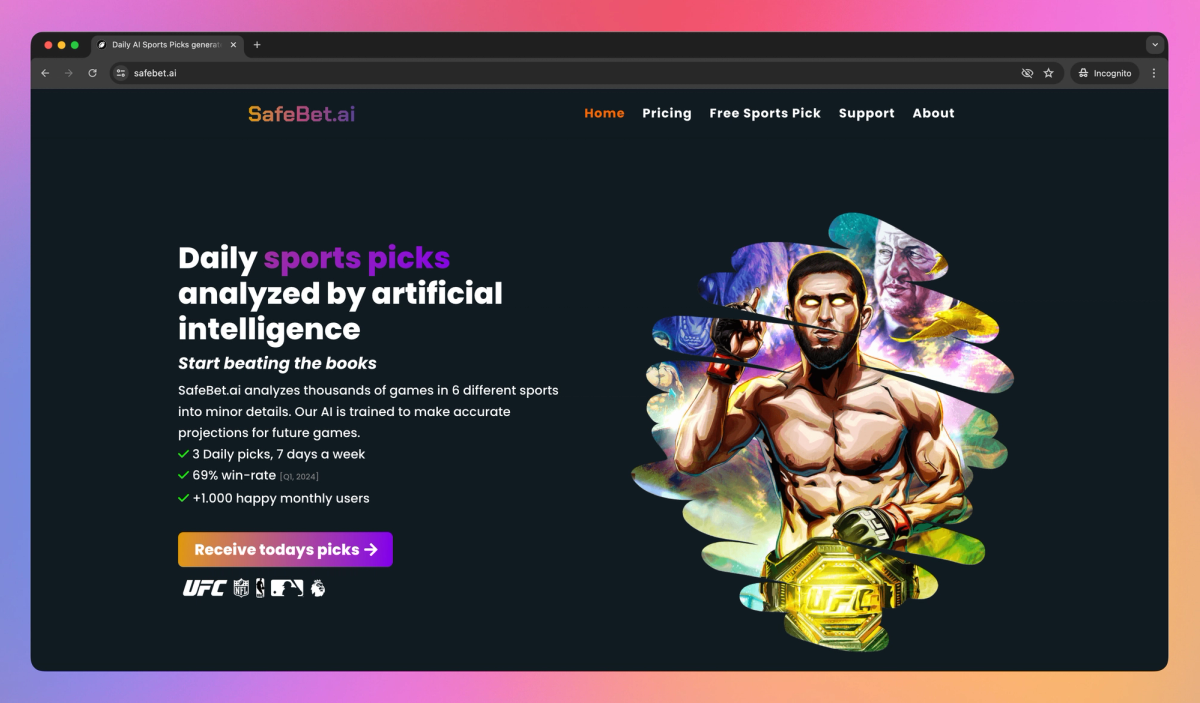Click the NBA logo icon
Viewport: 1200px width, 703px height.
coord(260,588)
